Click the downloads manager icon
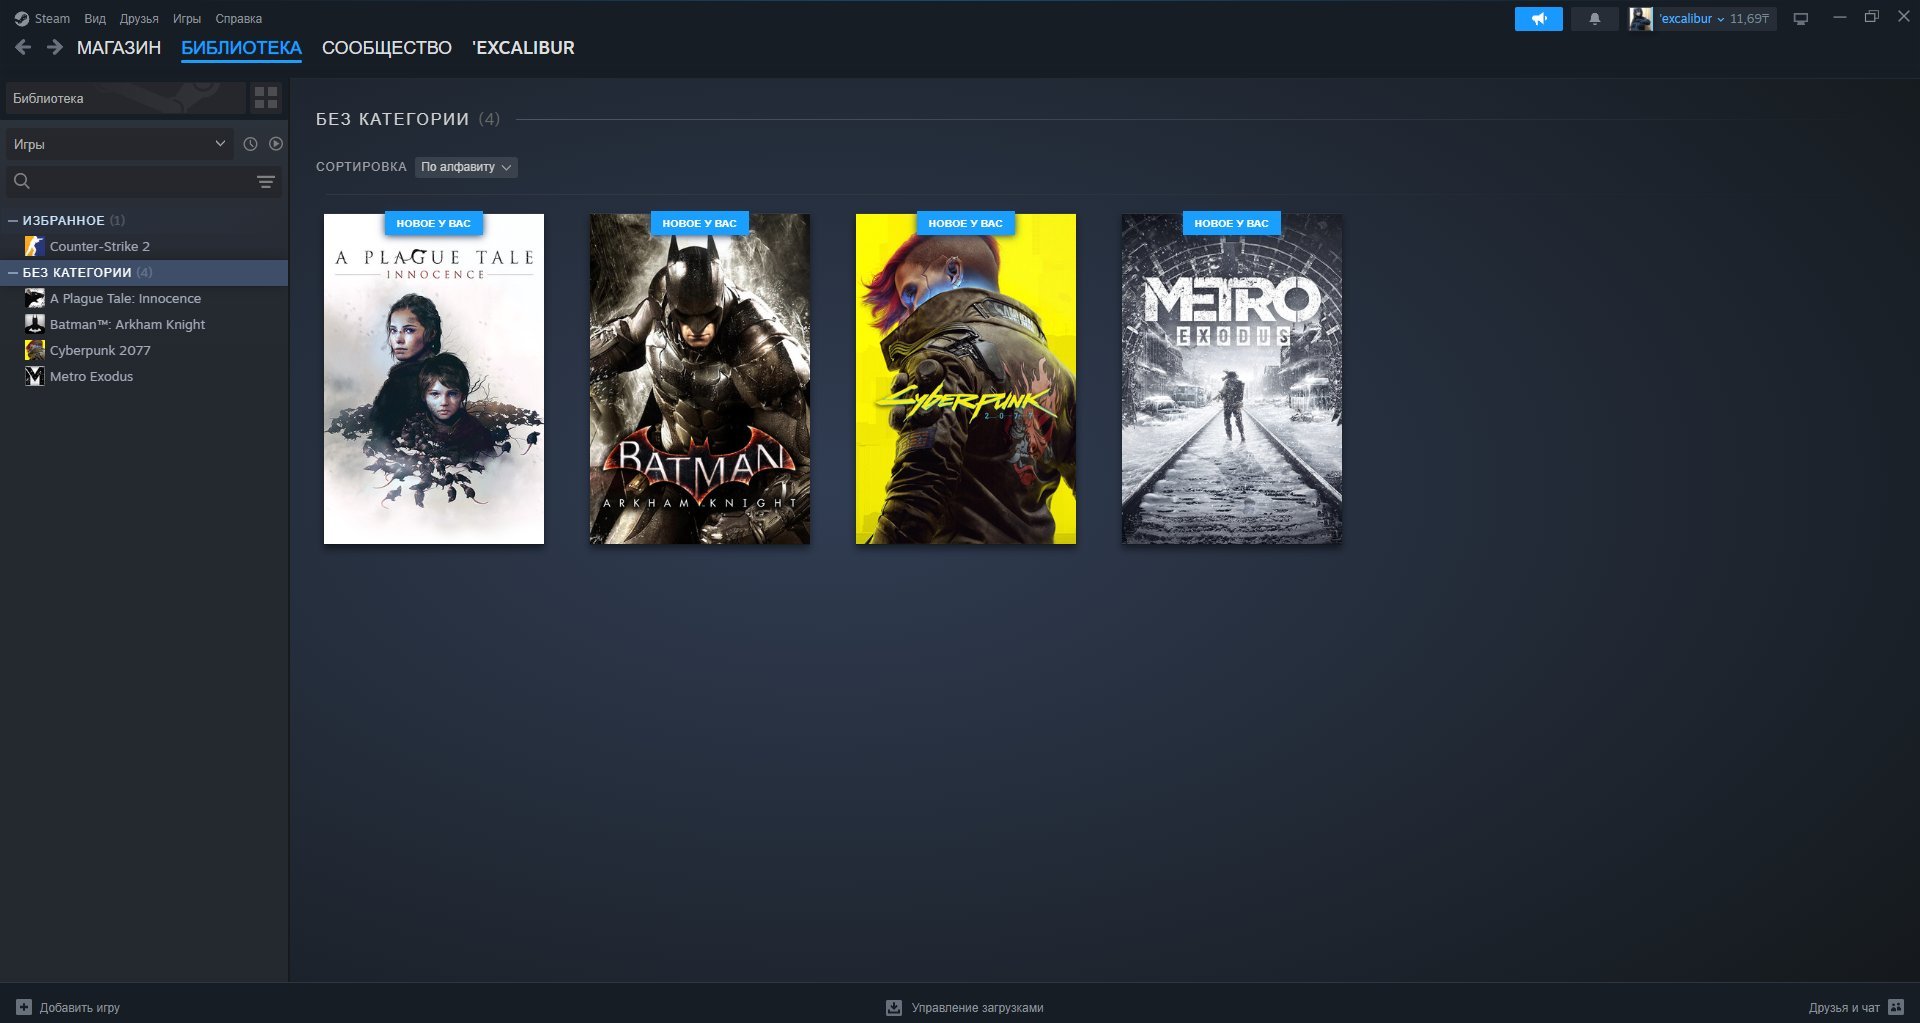The height and width of the screenshot is (1023, 1920). 894,1007
